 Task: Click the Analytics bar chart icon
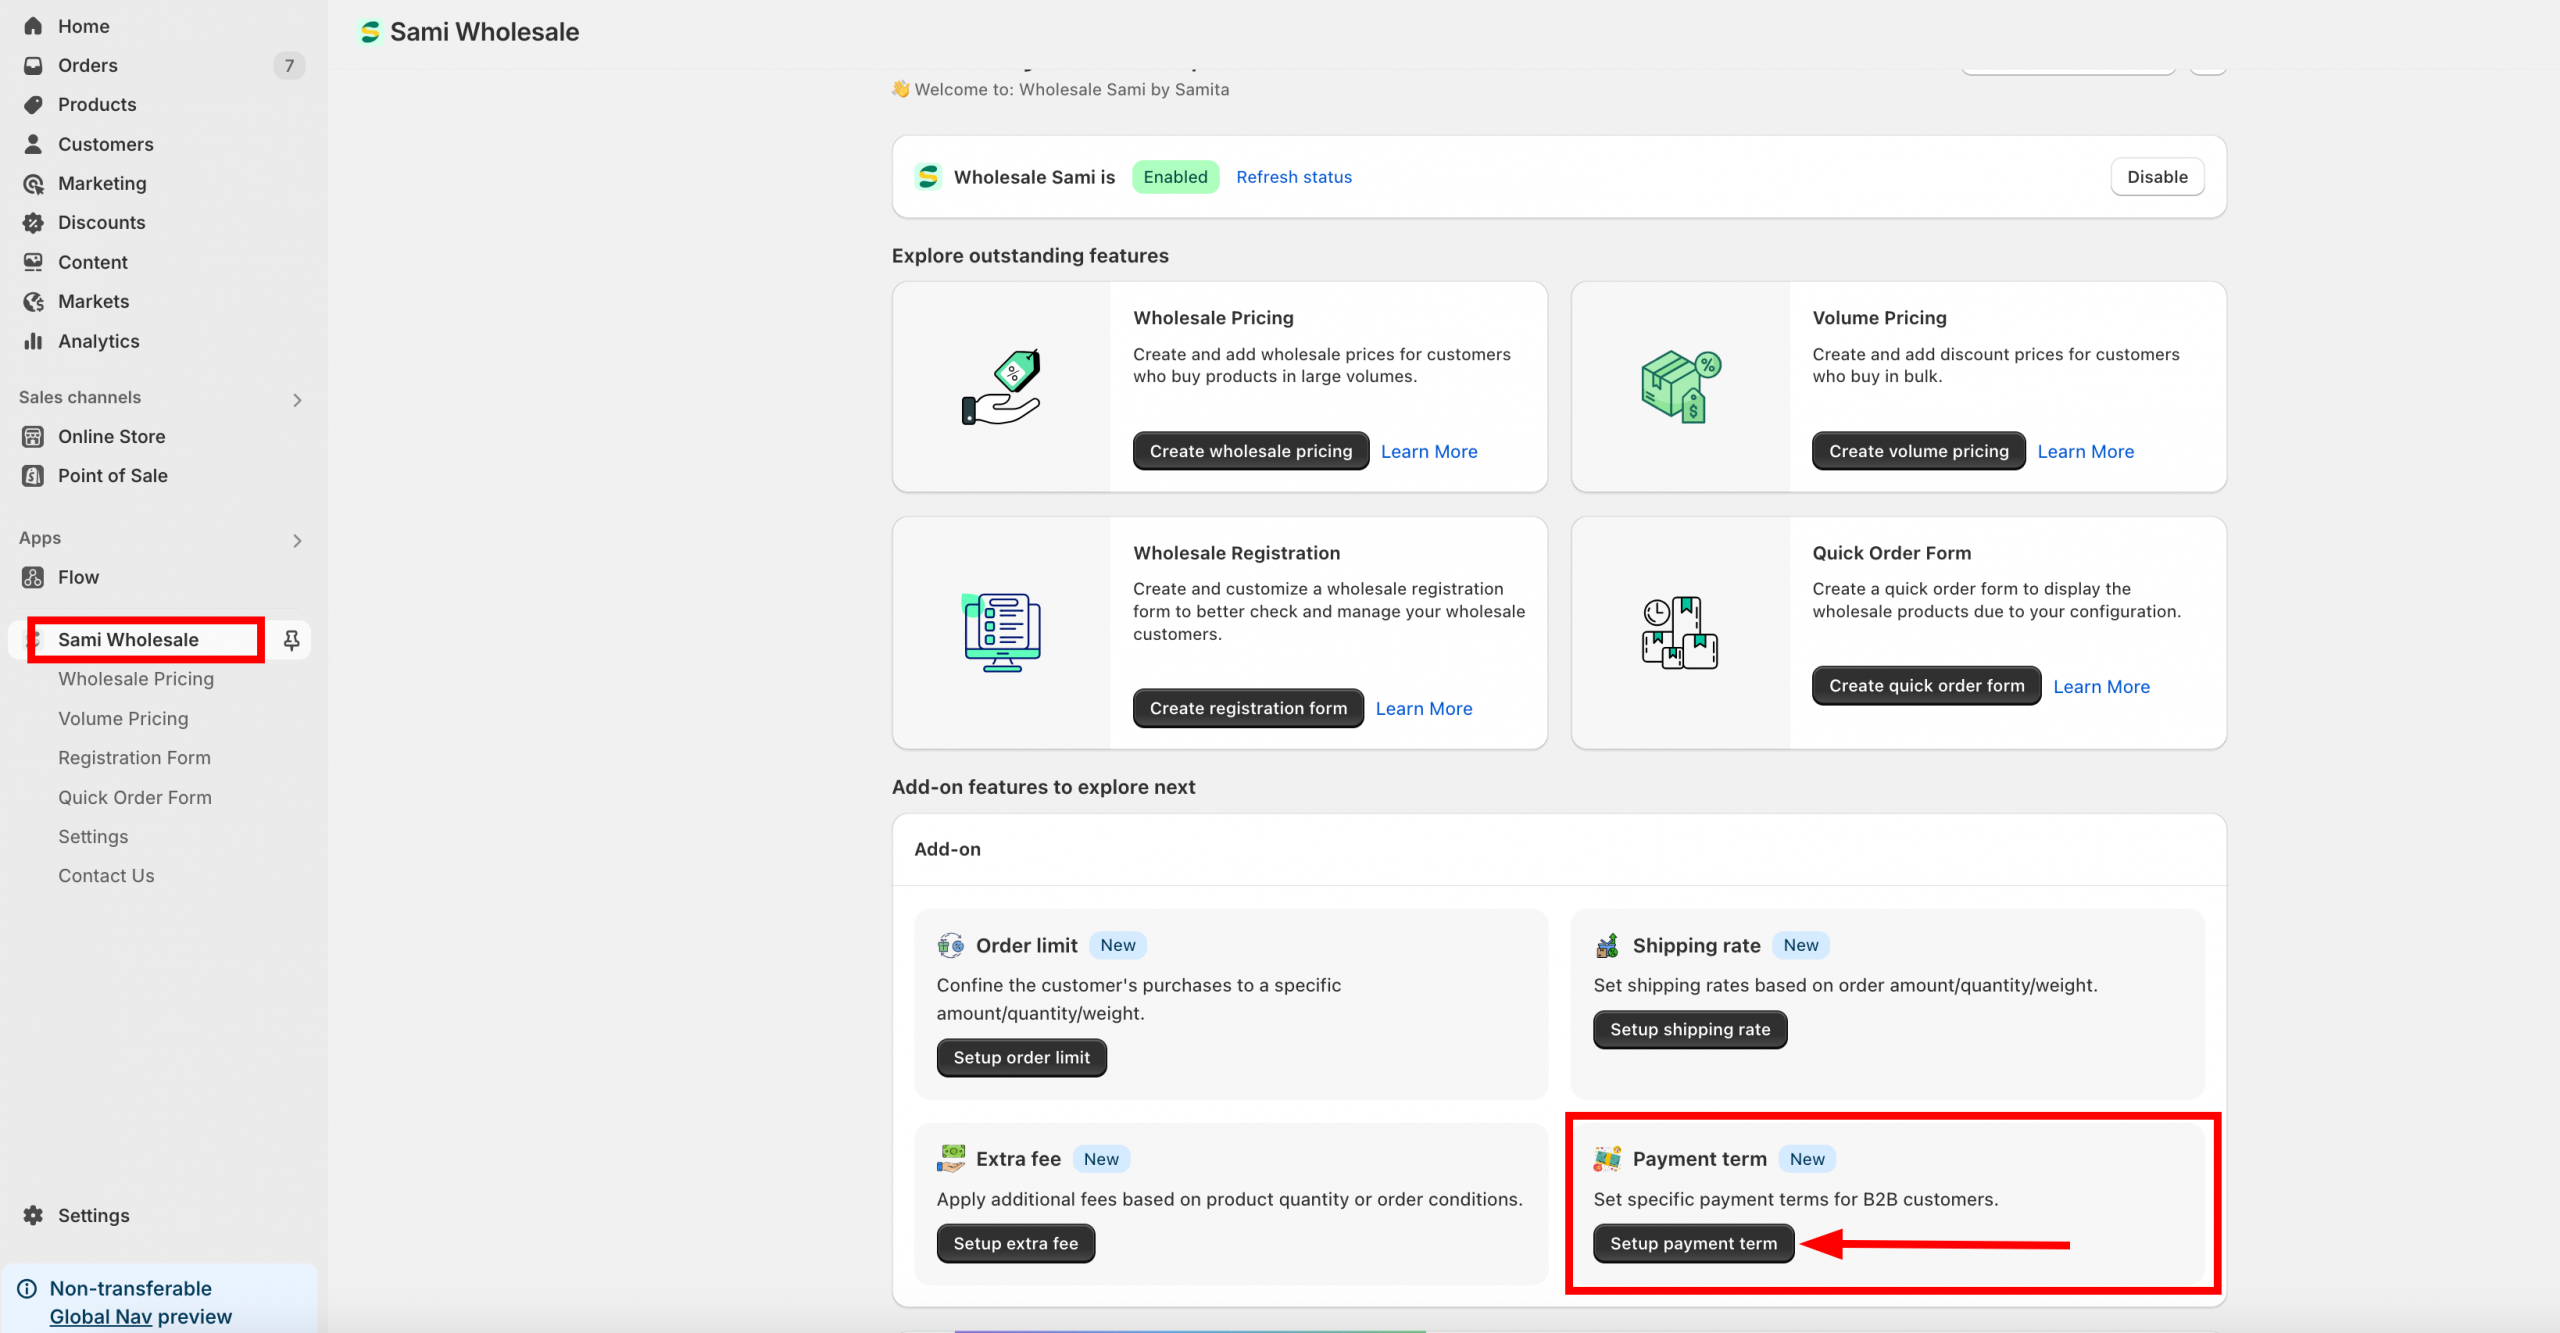point(33,341)
